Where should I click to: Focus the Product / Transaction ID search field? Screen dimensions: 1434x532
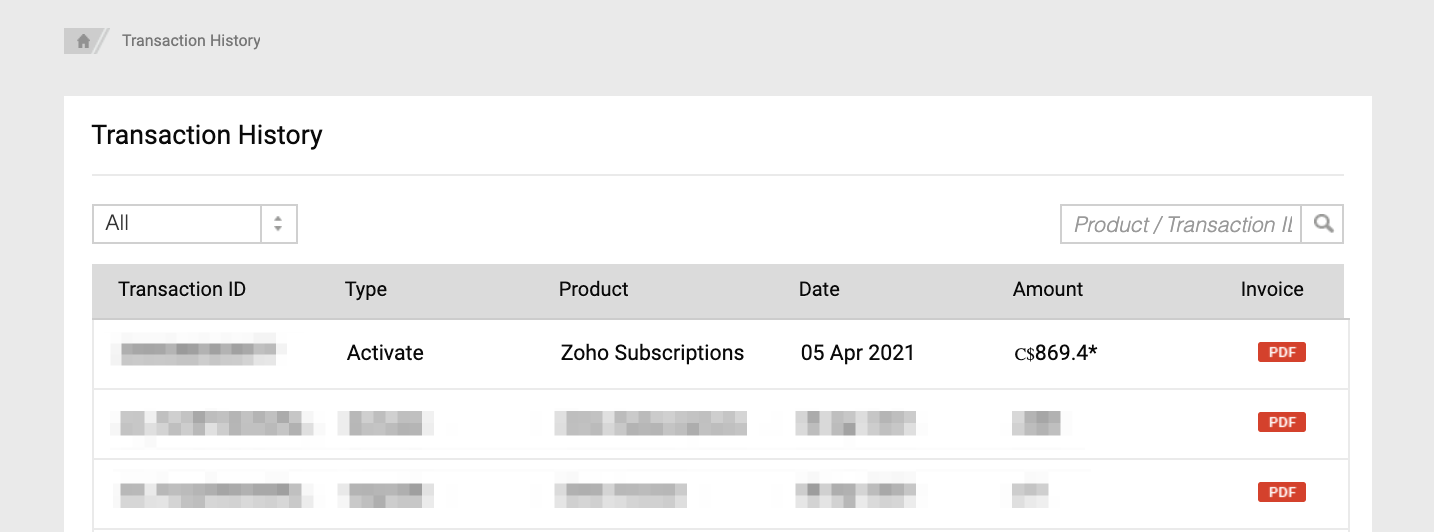1181,224
